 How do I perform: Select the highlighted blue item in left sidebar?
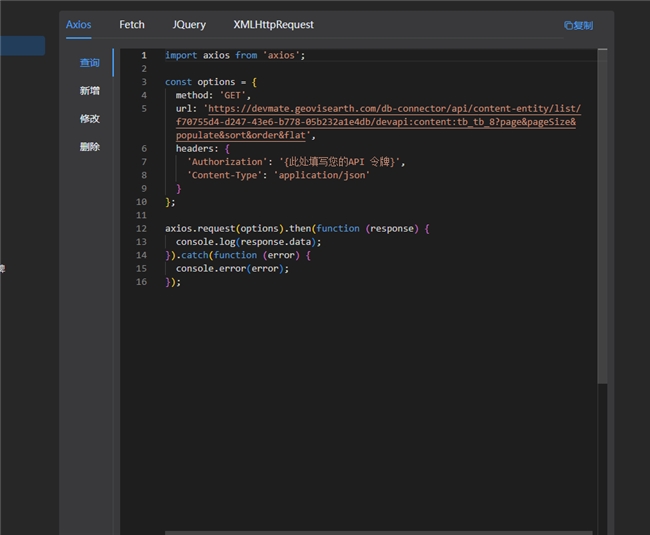(x=22, y=46)
